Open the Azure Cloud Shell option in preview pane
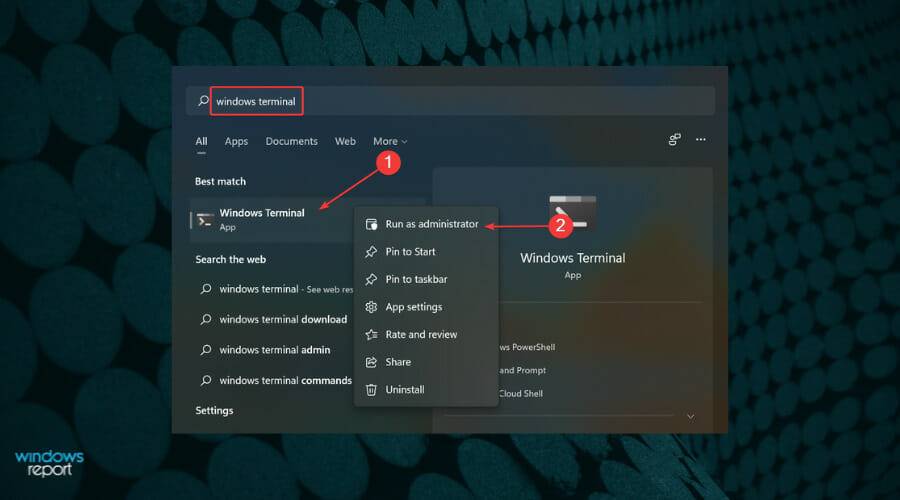 [x=521, y=393]
